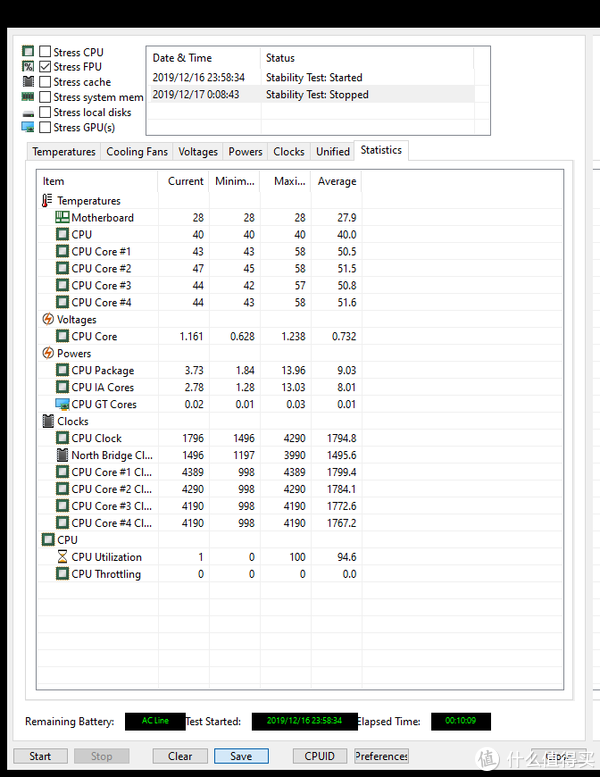
Task: Click the Powers lightning group icon
Action: tap(48, 353)
